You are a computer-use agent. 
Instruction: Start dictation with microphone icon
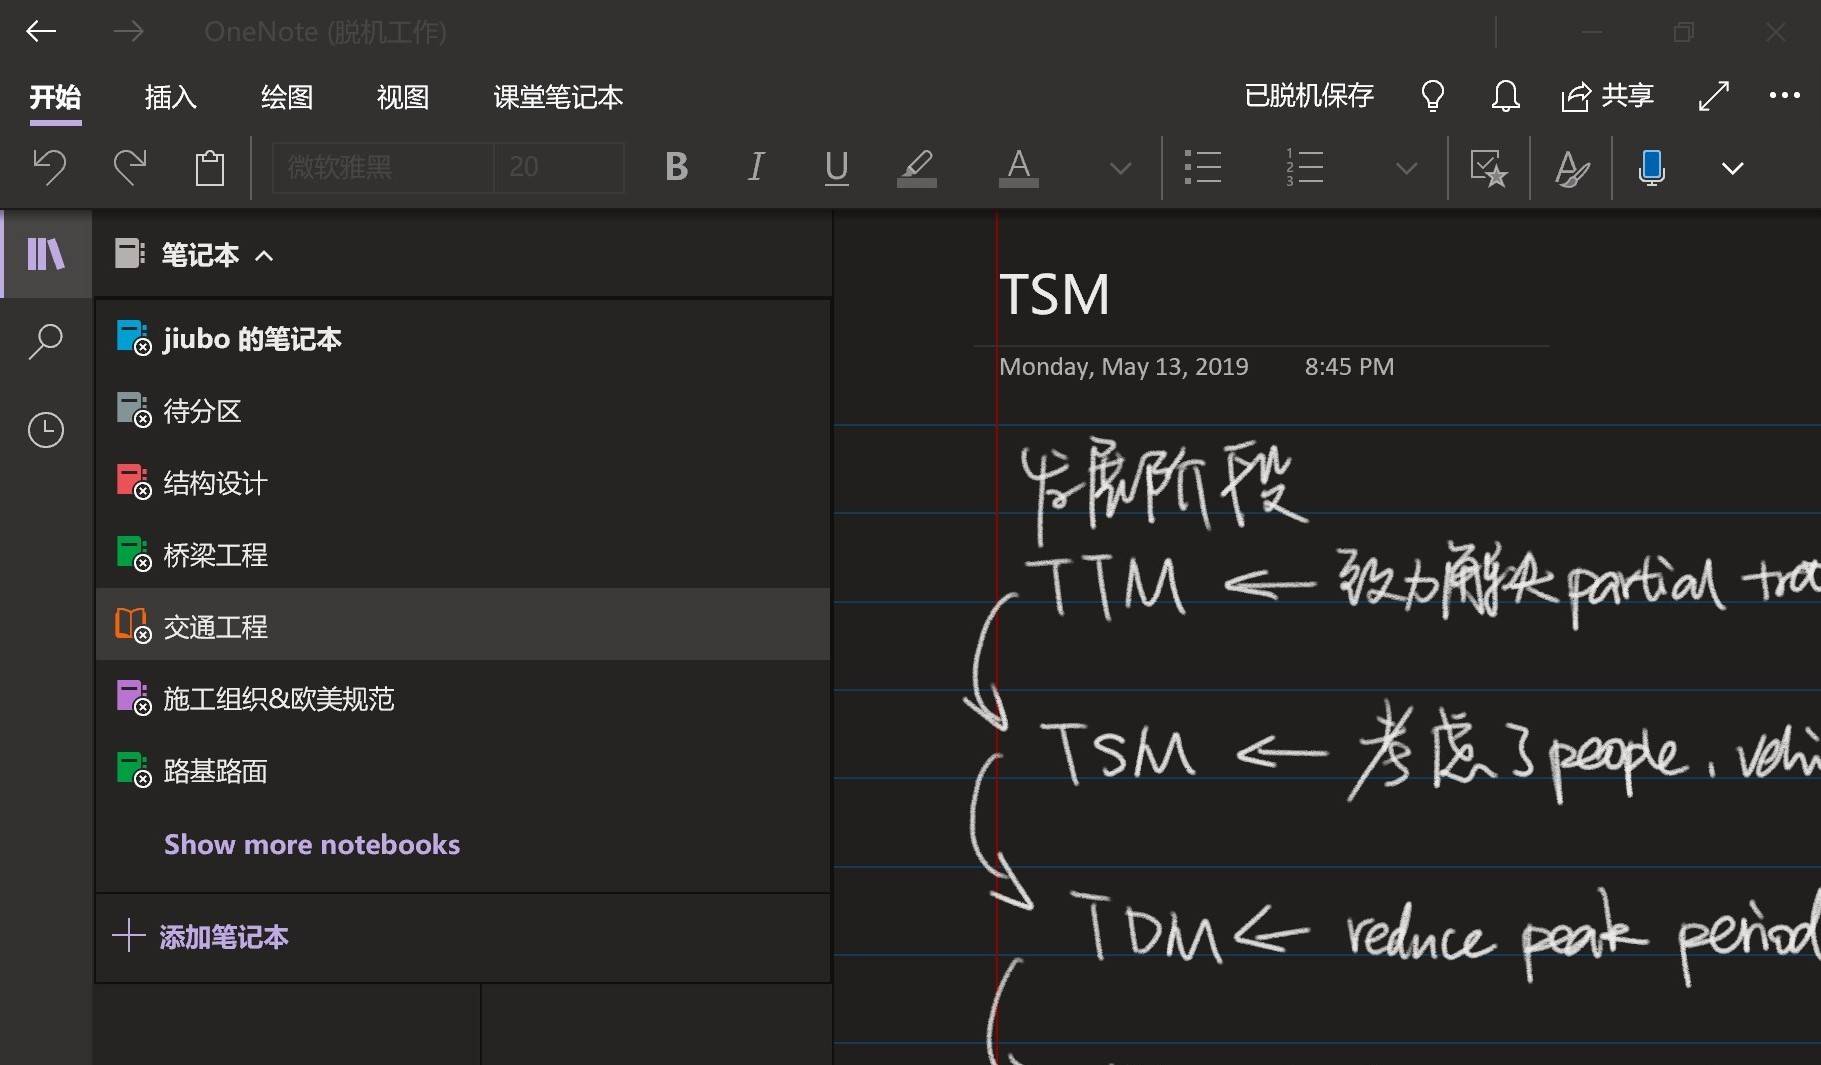click(1652, 167)
